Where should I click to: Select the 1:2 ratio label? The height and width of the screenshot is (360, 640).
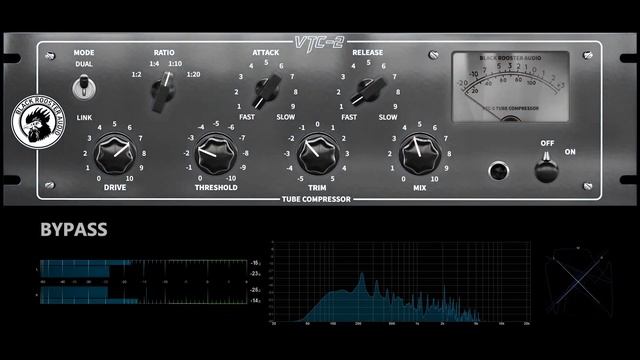(x=136, y=75)
